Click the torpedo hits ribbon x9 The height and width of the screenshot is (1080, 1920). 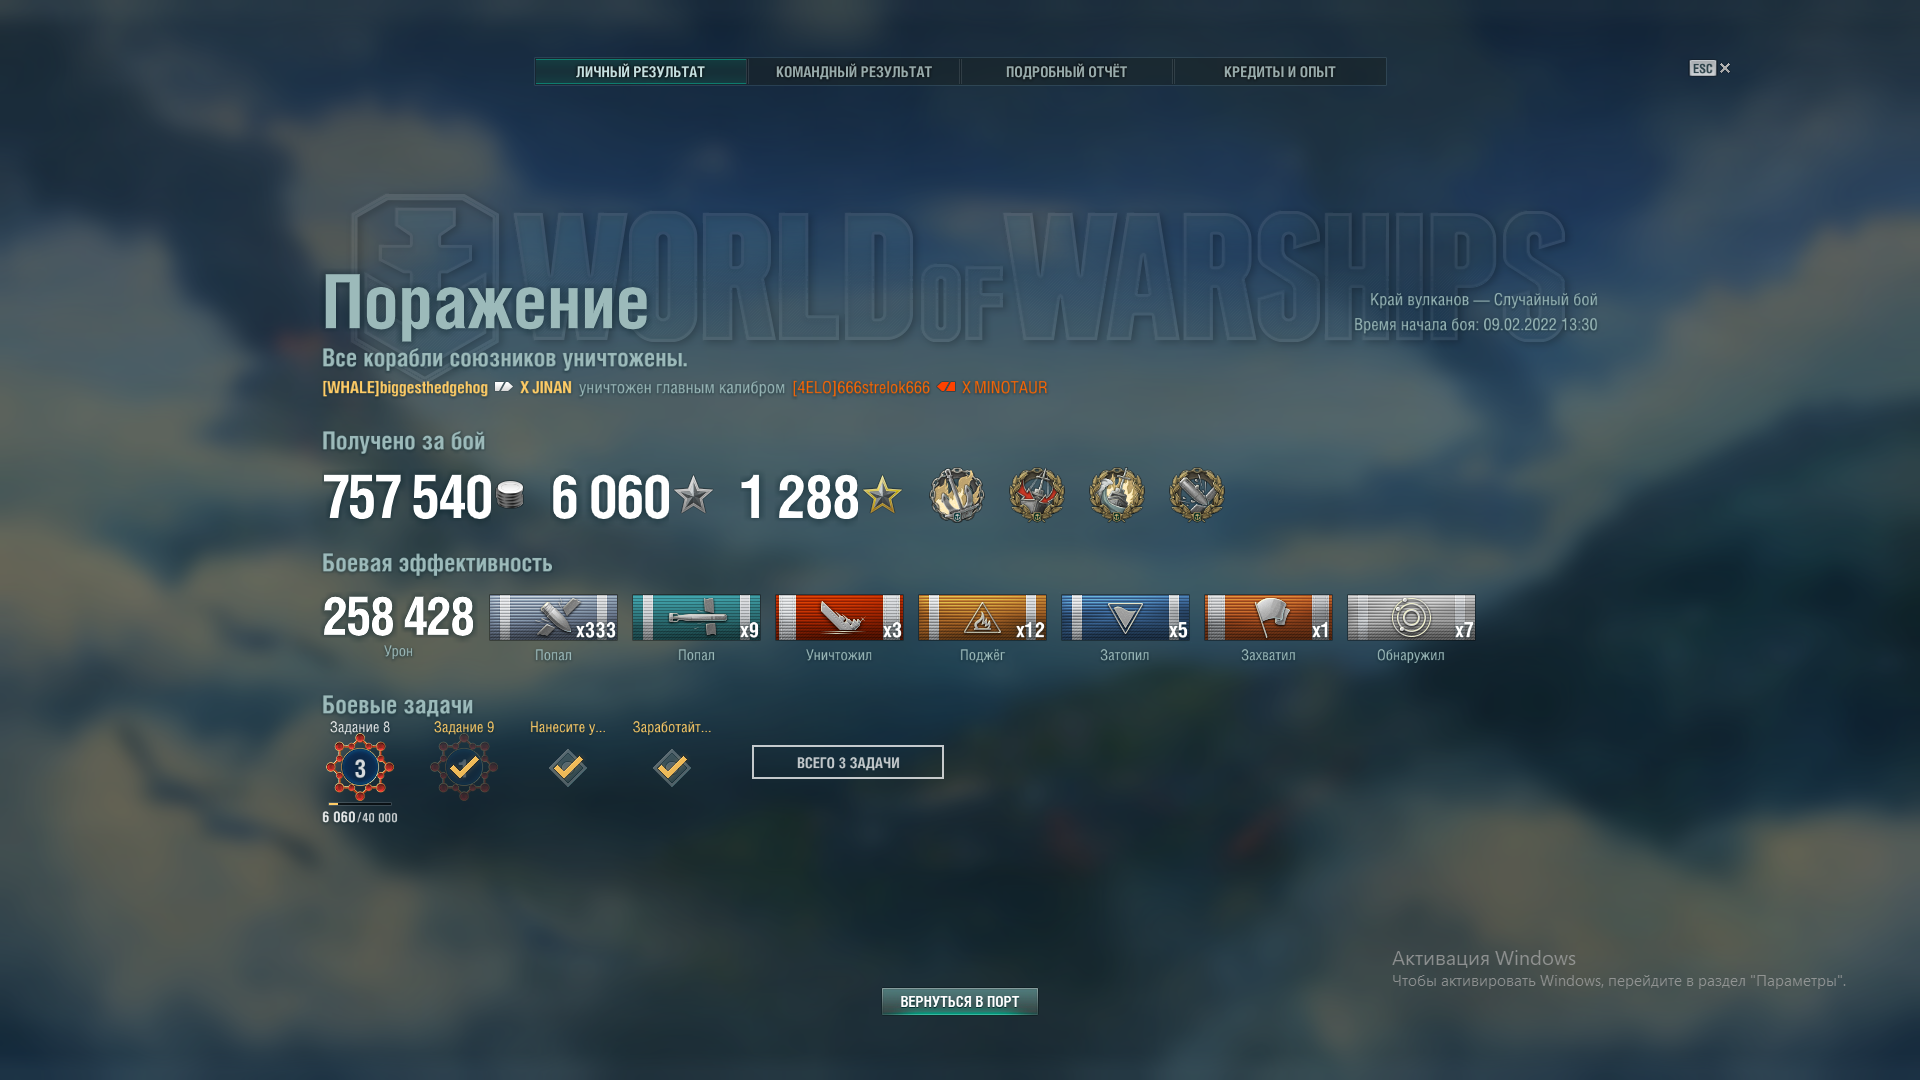pyautogui.click(x=696, y=617)
